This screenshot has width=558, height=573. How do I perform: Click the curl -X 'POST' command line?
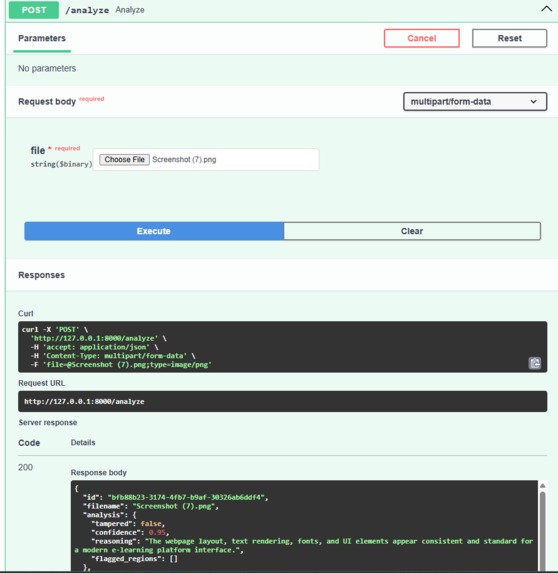pyautogui.click(x=55, y=330)
